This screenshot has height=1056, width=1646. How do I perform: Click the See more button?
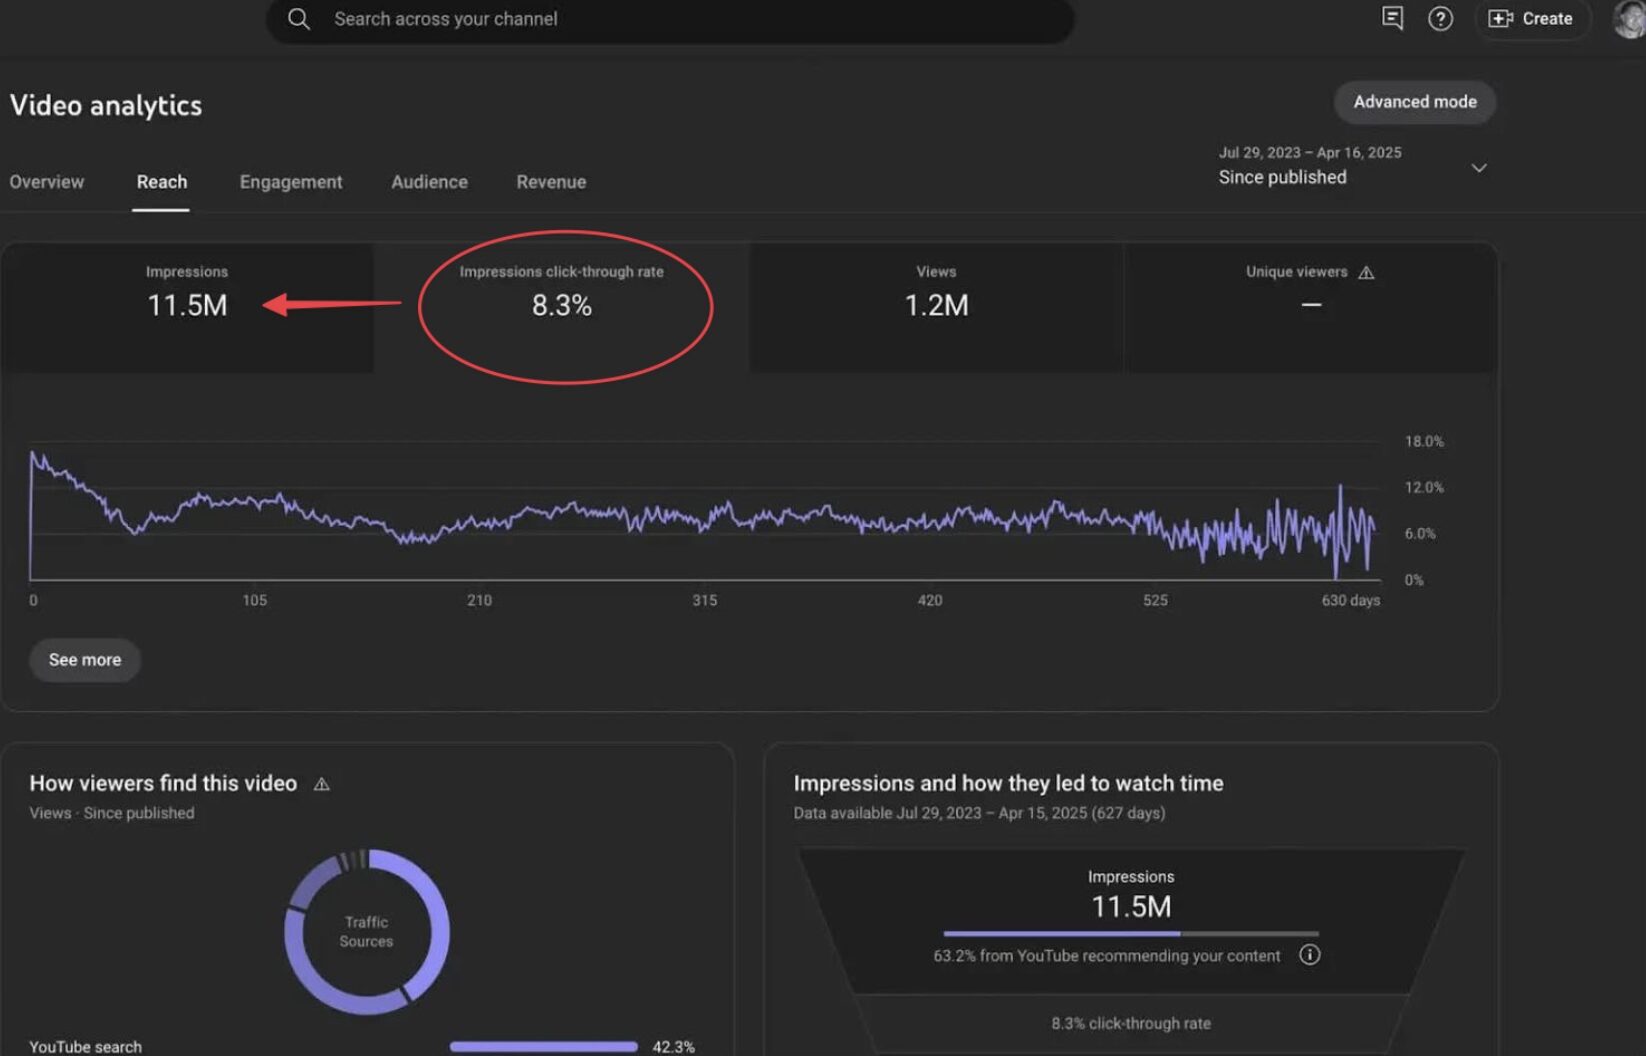point(85,660)
